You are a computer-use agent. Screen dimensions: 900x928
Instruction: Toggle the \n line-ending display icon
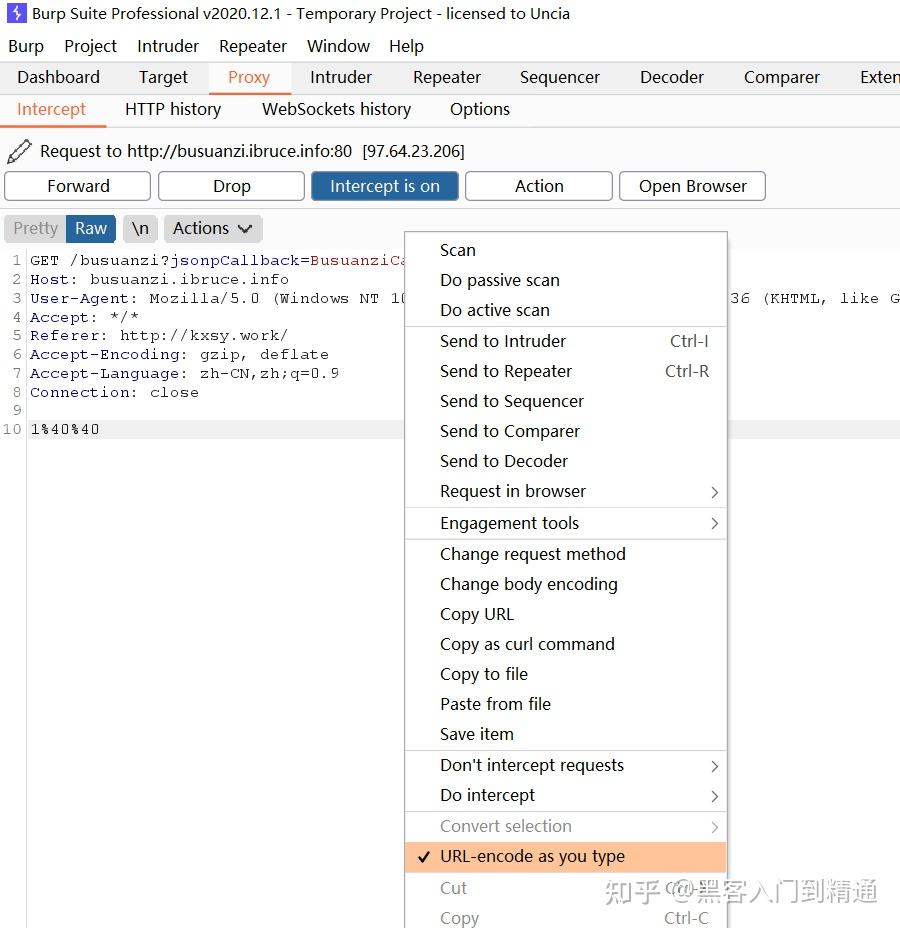(x=139, y=228)
